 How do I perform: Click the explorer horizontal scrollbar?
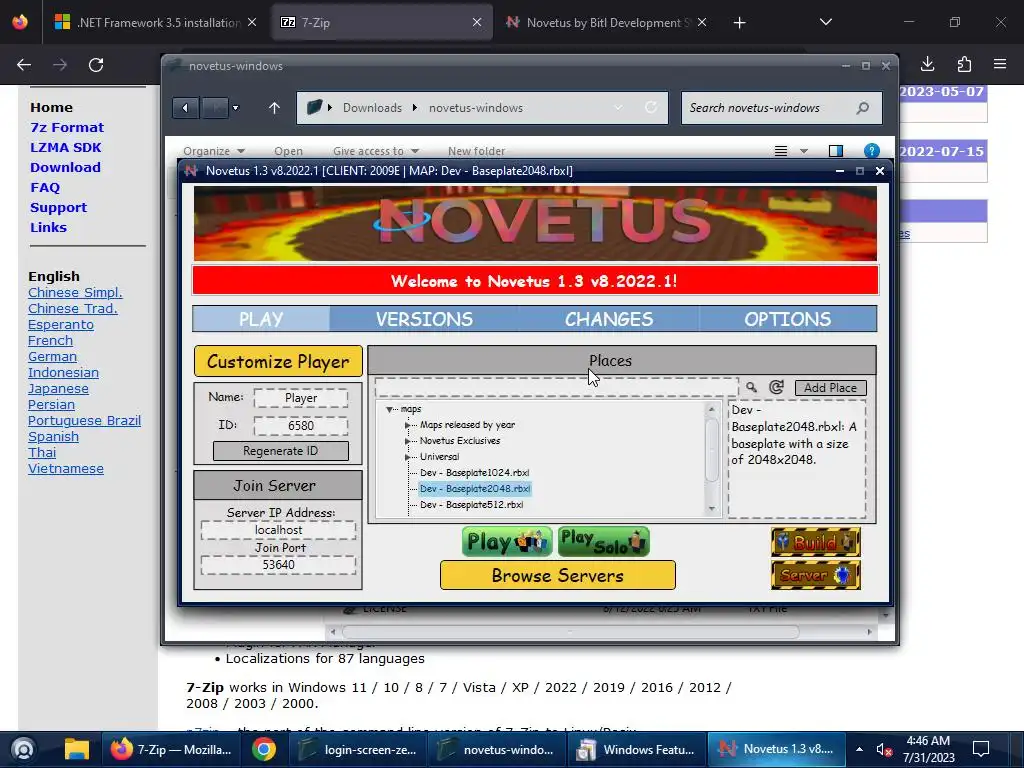571,632
